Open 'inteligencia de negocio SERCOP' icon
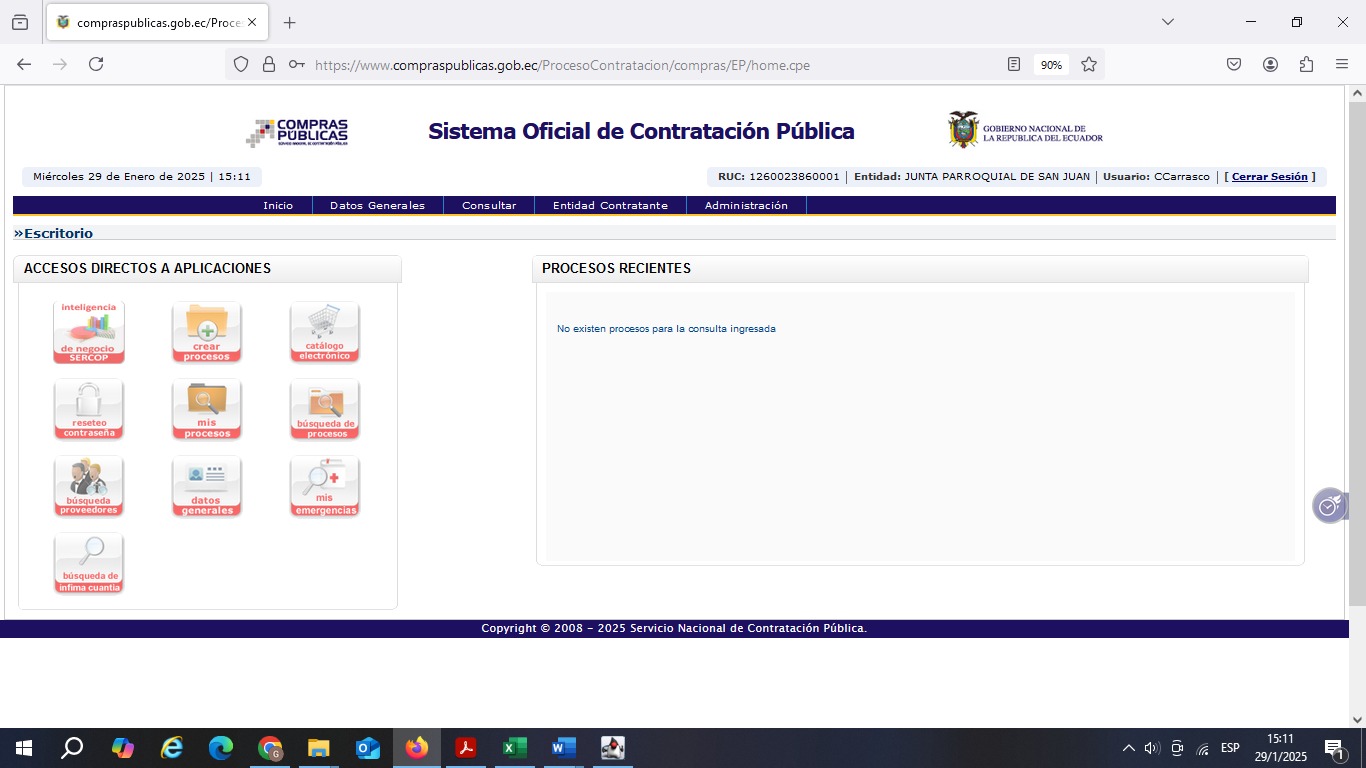The image size is (1366, 768). tap(89, 332)
